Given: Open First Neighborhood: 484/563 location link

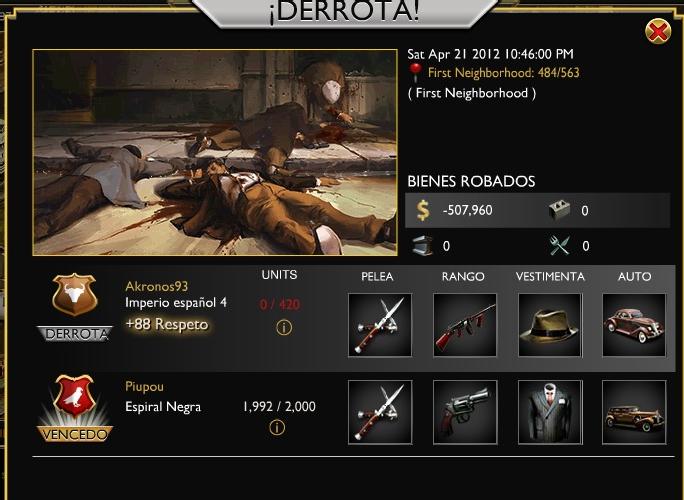Looking at the screenshot, I should tap(504, 72).
